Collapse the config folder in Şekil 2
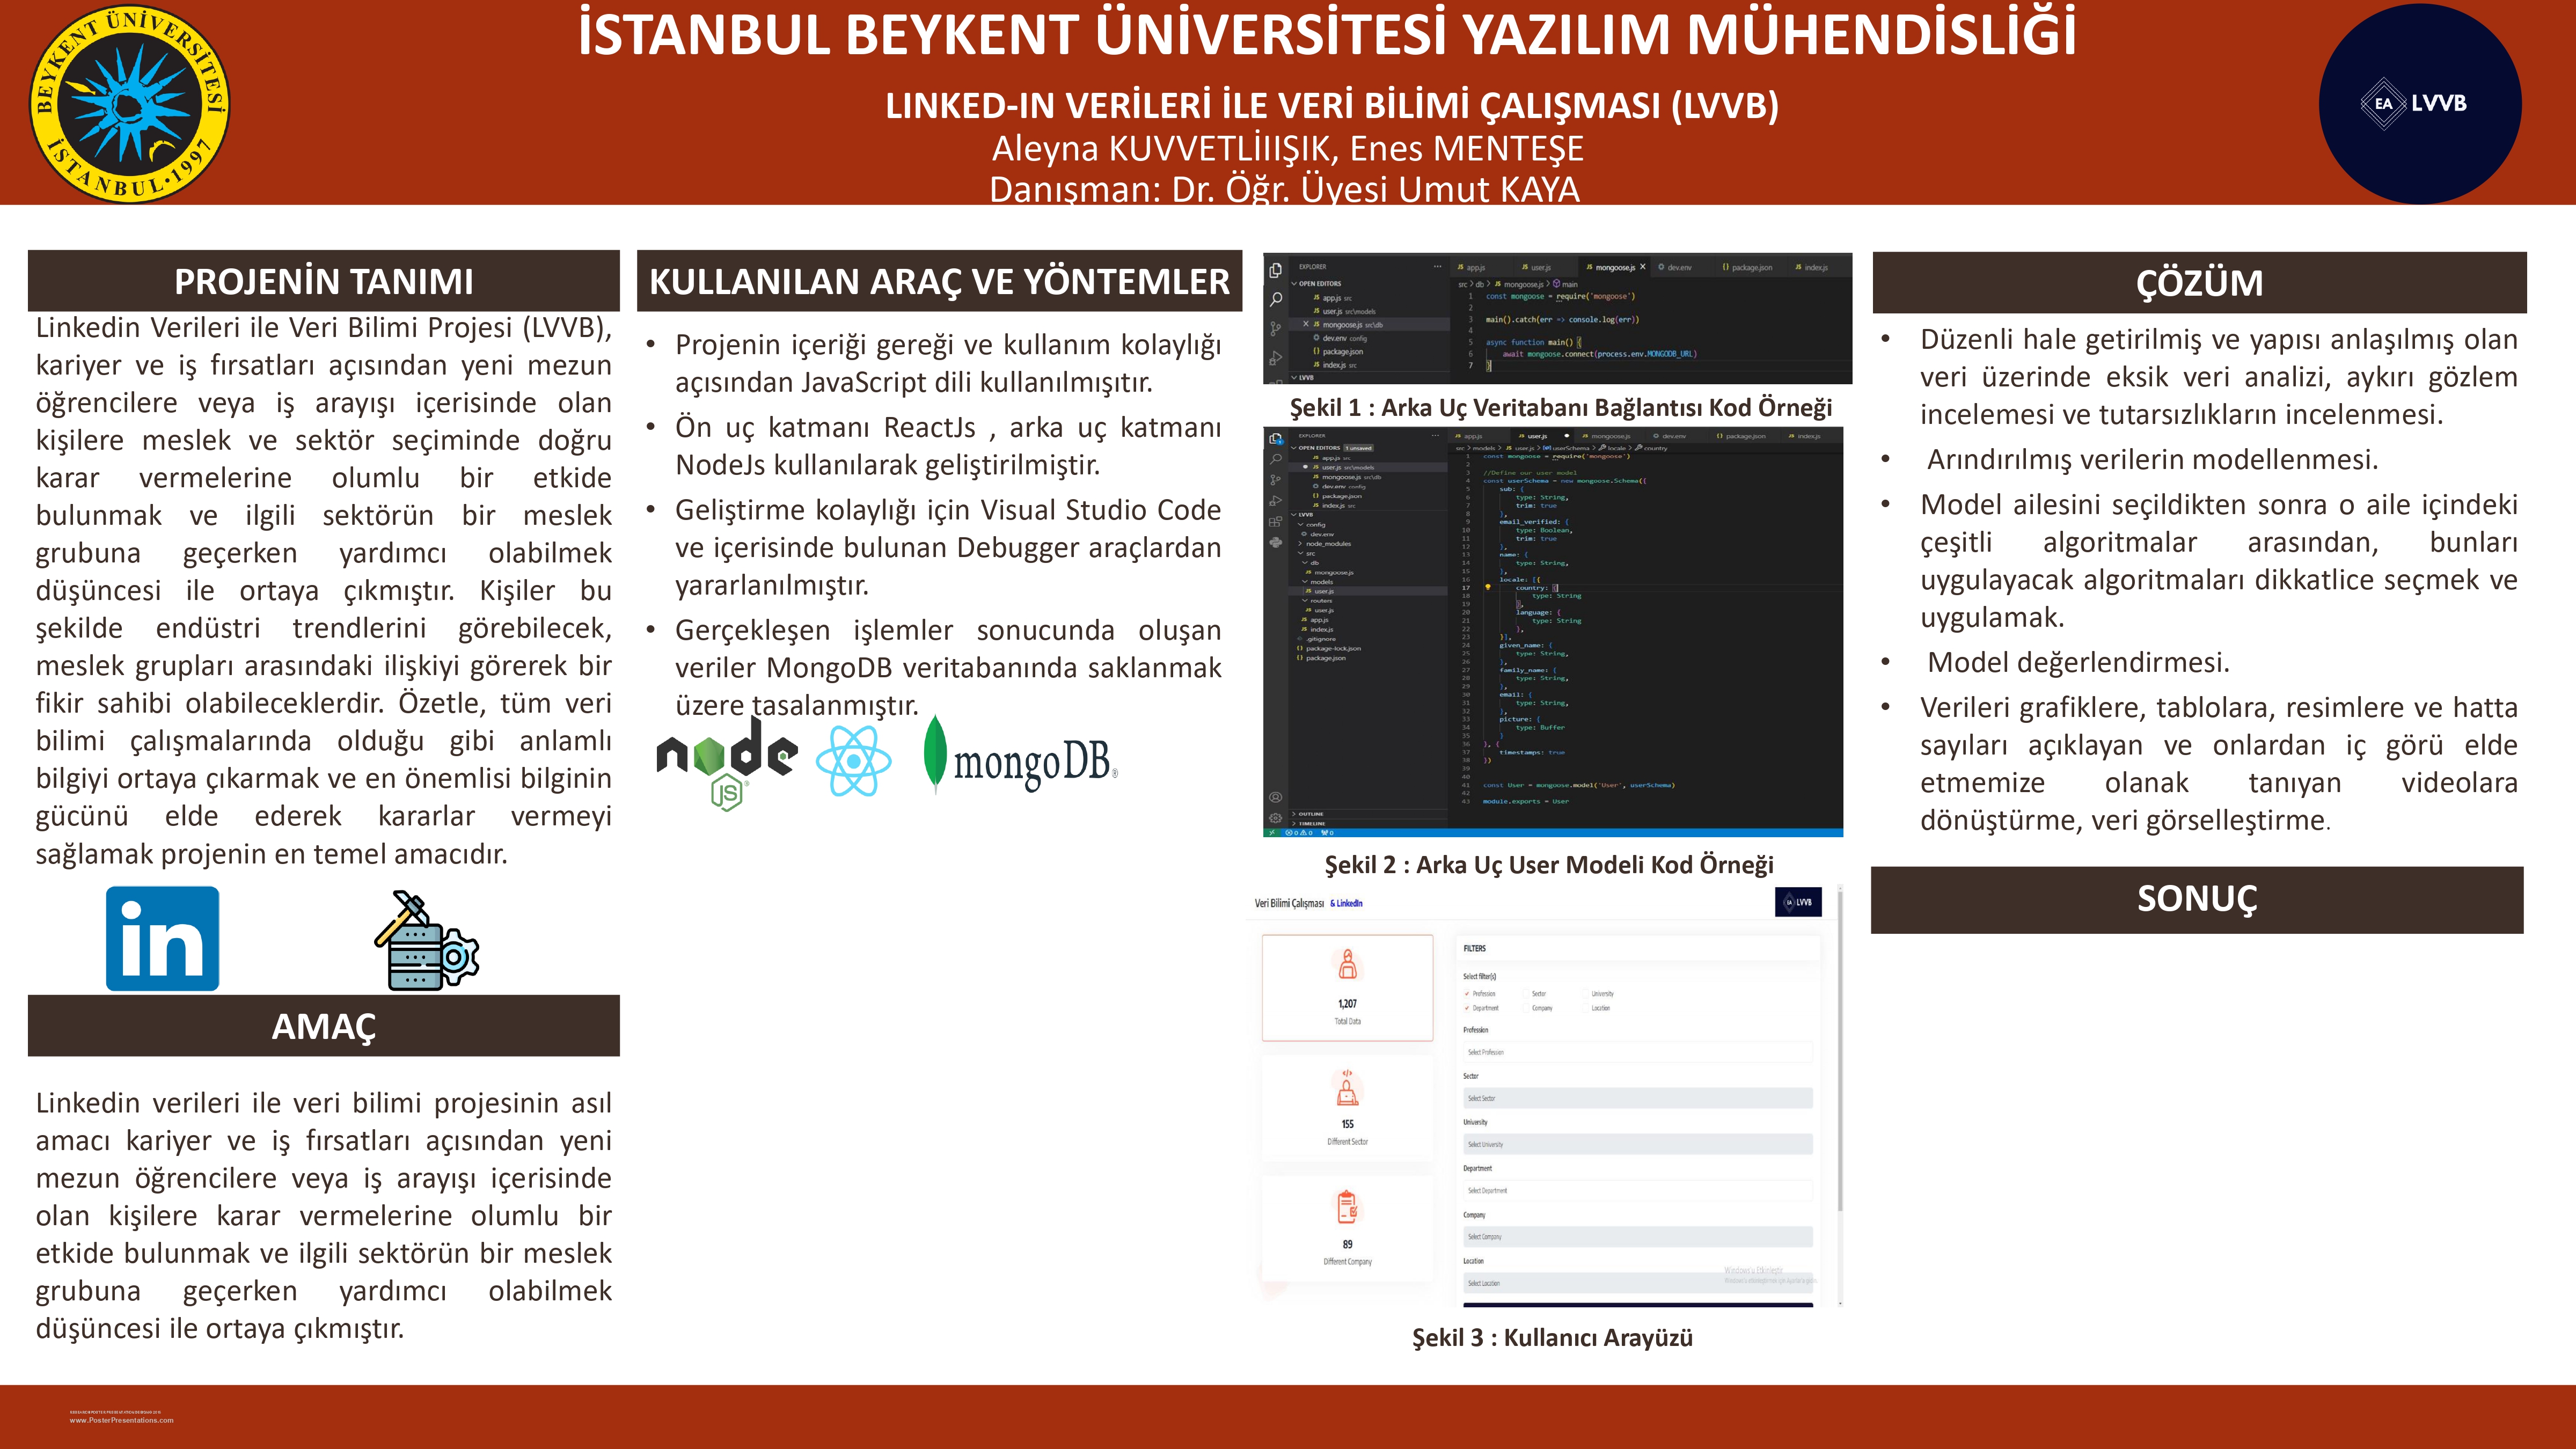Viewport: 2576px width, 1449px height. [x=1312, y=525]
